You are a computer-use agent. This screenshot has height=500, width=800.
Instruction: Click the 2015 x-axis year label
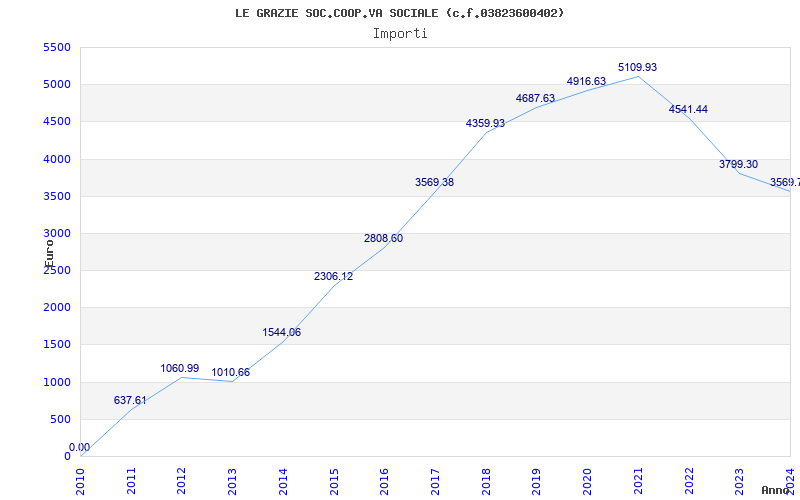[334, 481]
